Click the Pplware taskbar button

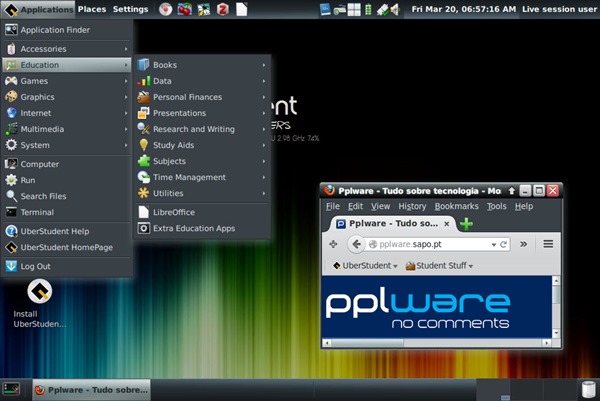point(91,390)
